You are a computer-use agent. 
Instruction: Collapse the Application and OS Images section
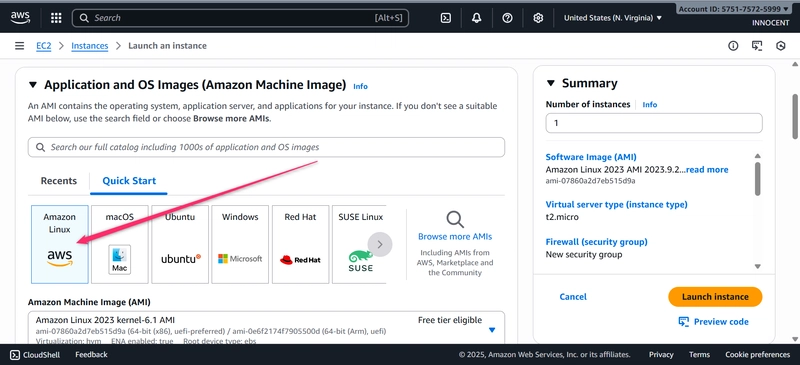pos(33,85)
